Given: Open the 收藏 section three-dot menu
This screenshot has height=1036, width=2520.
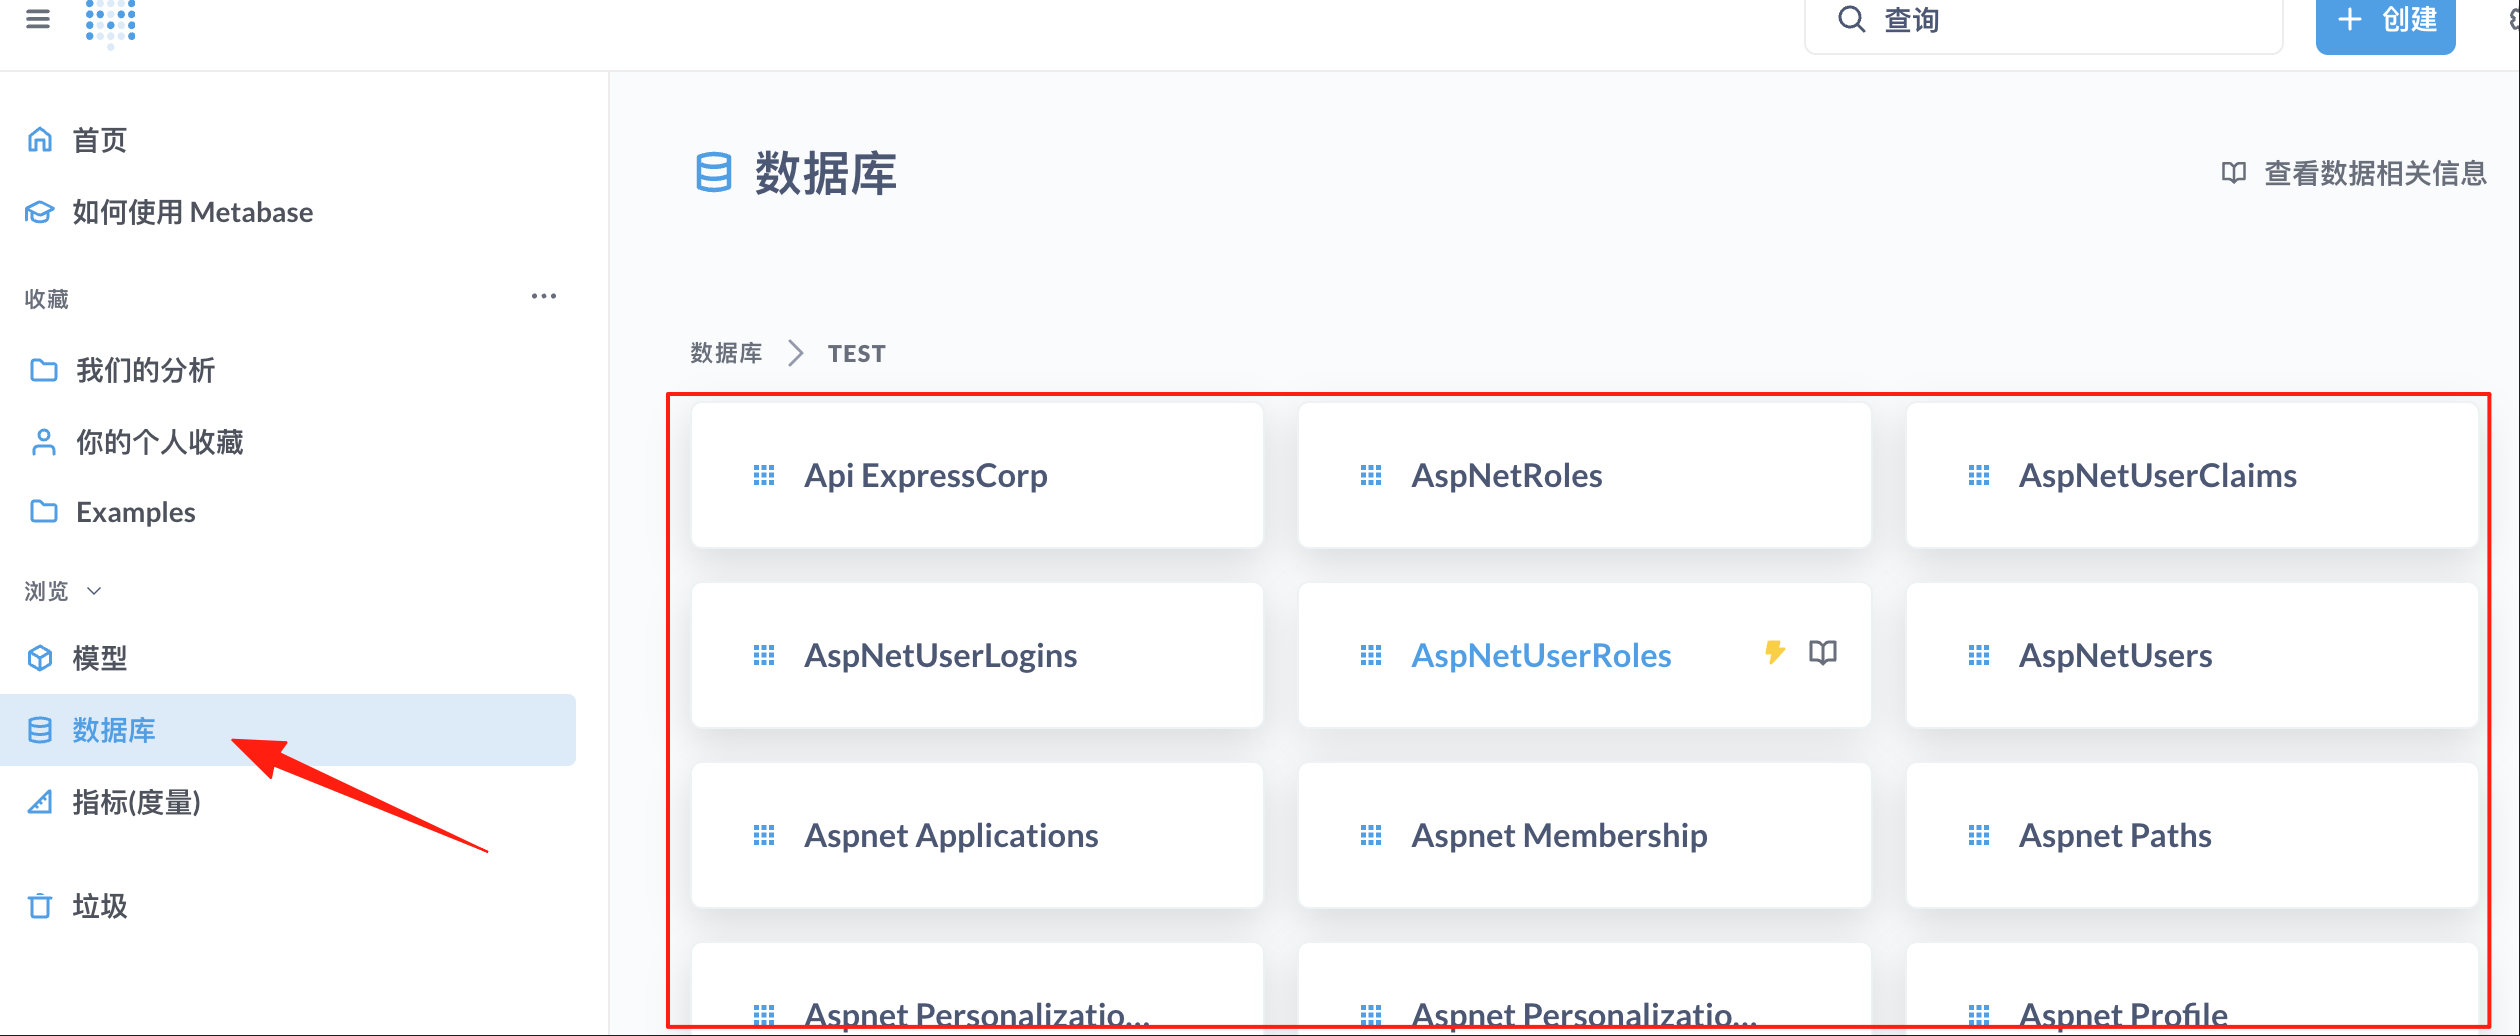Looking at the screenshot, I should [x=544, y=297].
